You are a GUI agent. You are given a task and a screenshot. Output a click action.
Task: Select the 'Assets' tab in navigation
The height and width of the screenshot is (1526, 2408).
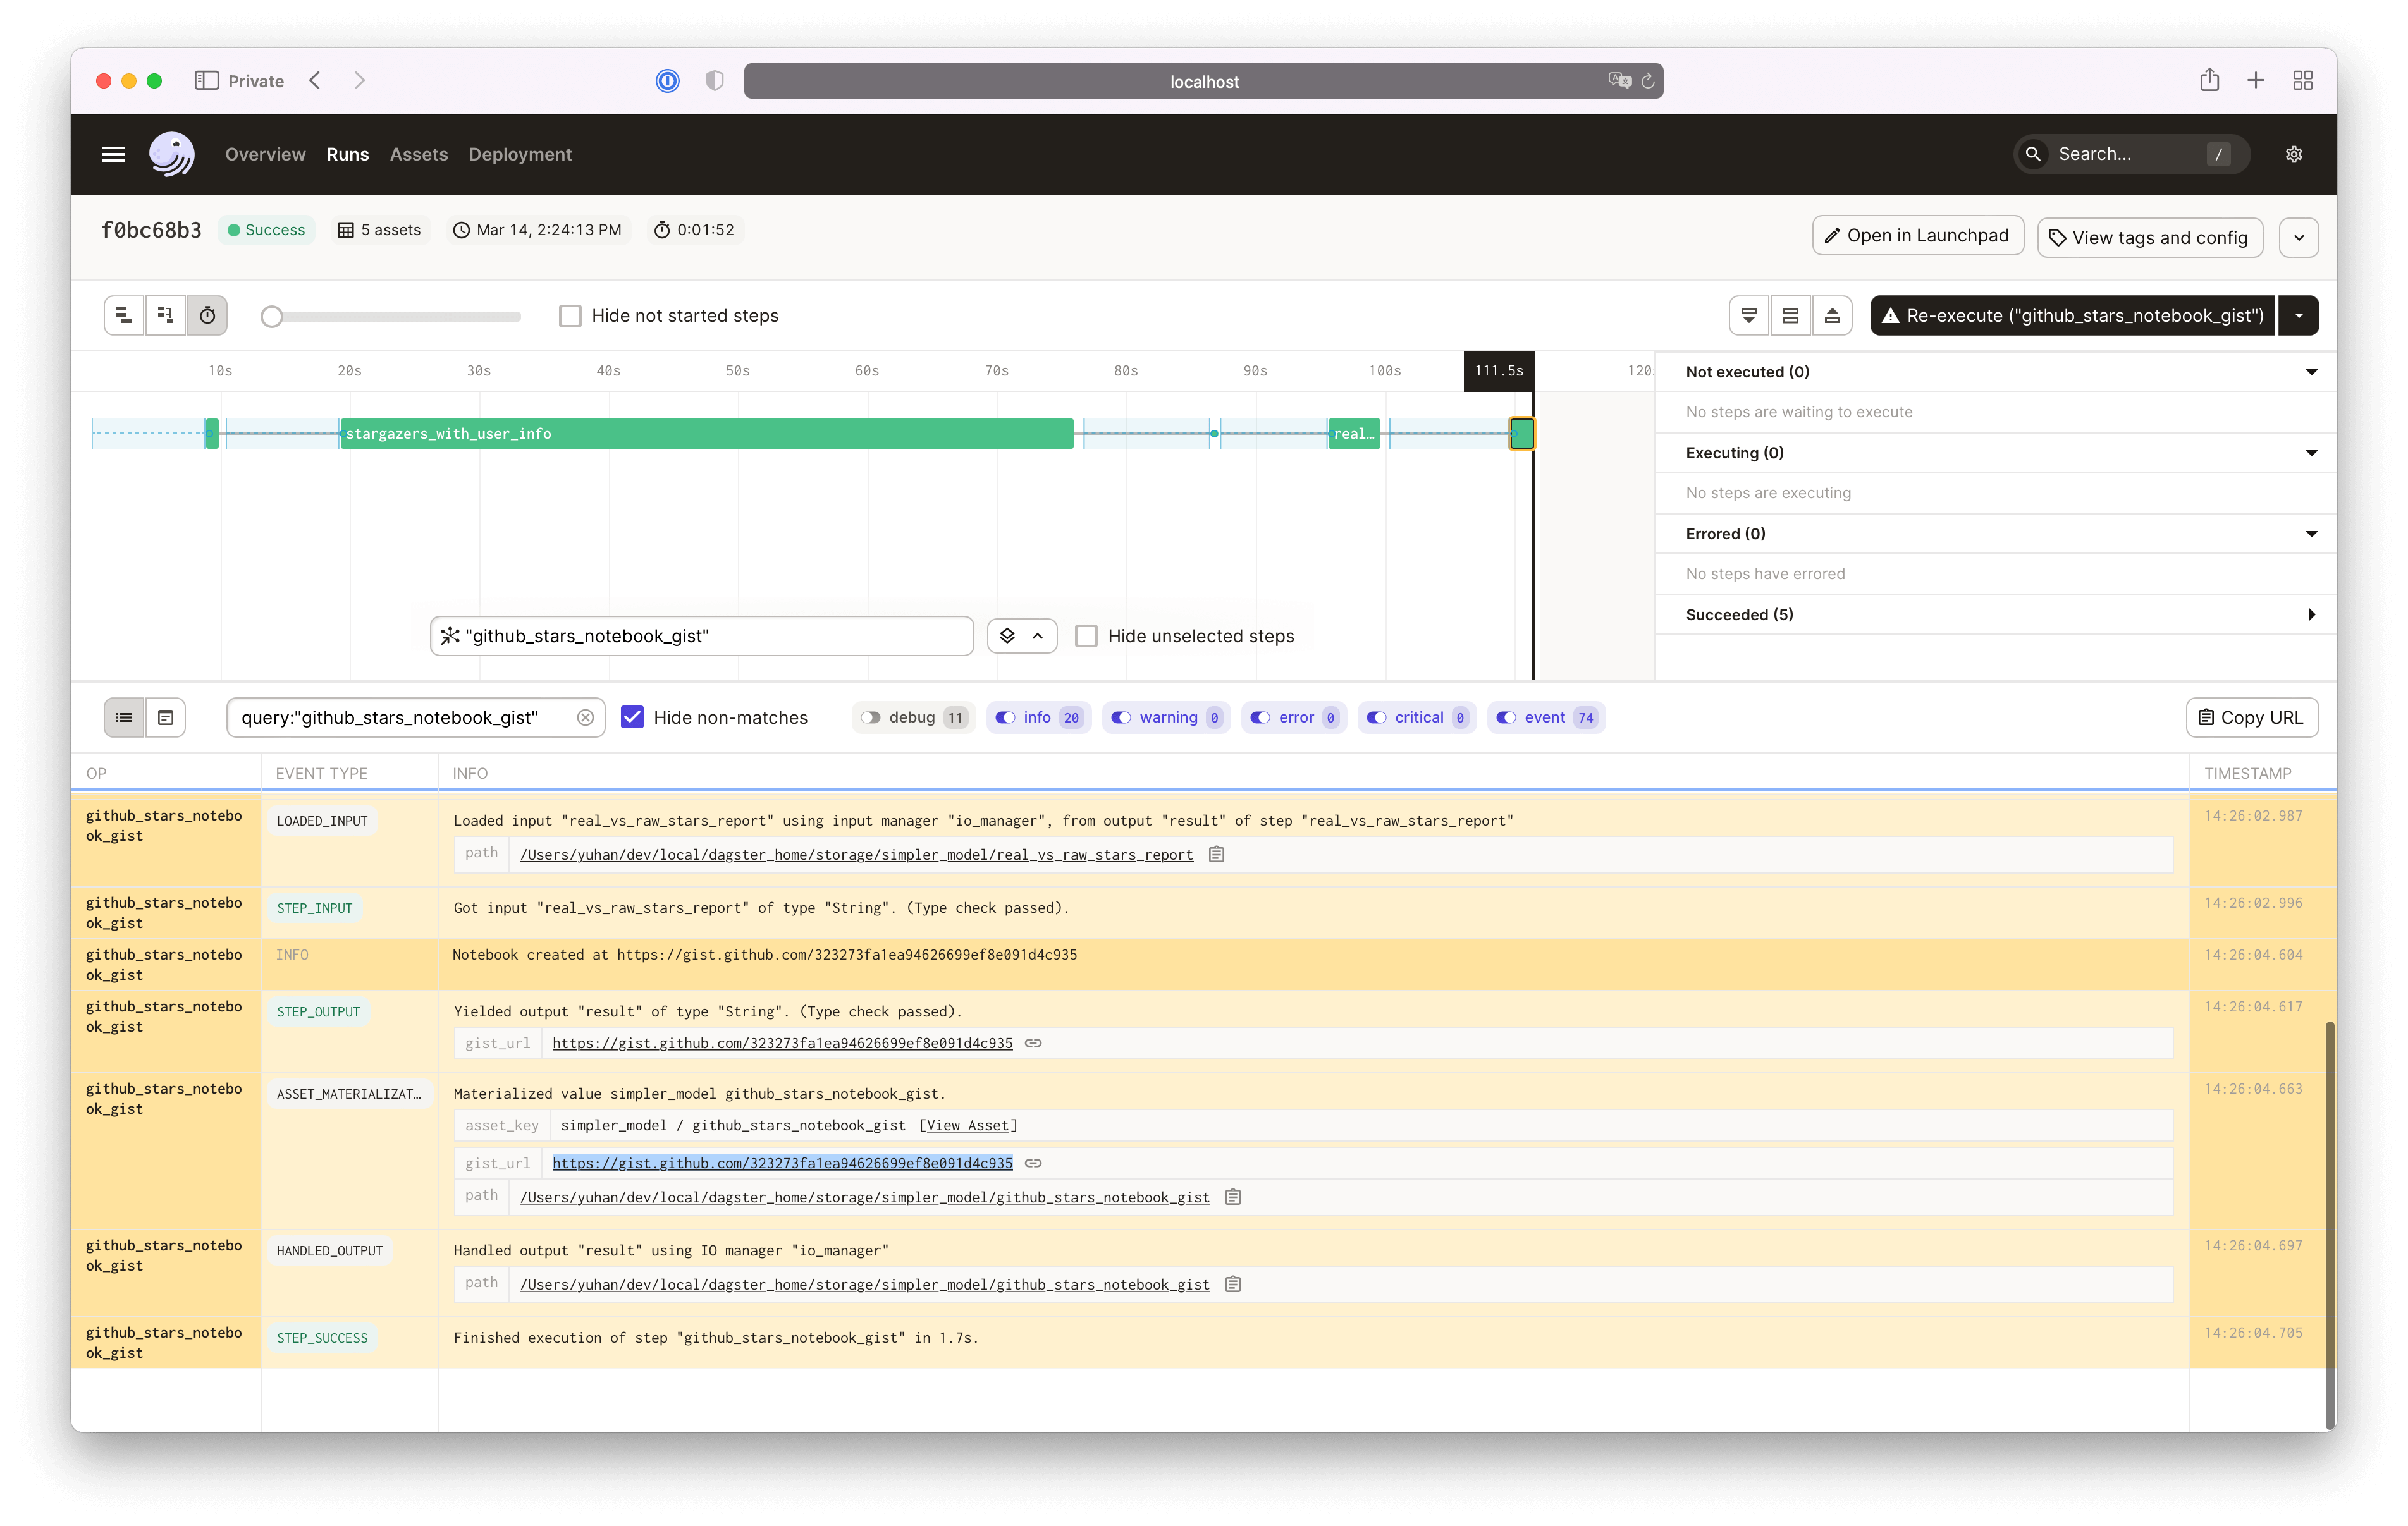point(418,152)
